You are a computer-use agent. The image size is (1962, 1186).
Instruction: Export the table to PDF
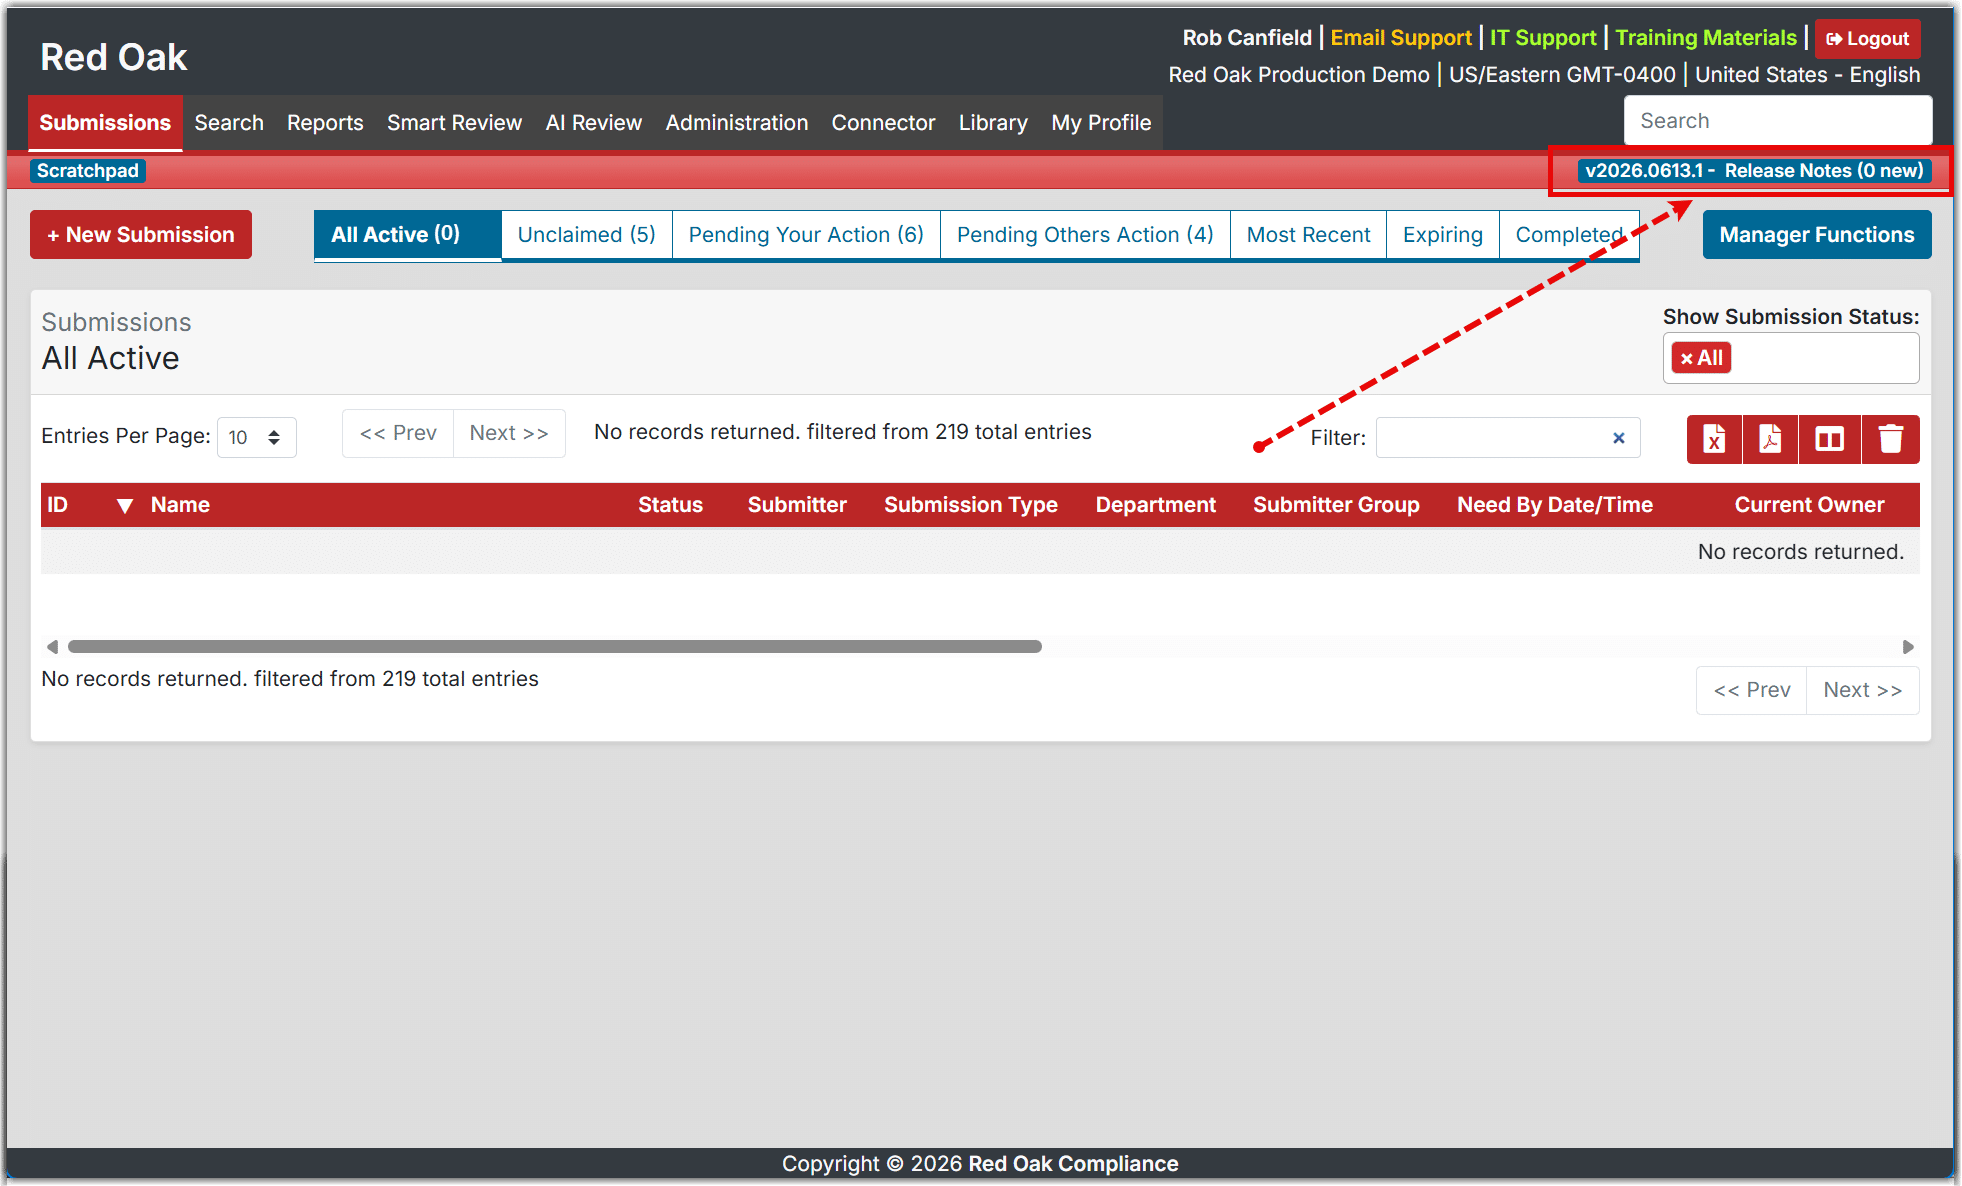(1770, 439)
